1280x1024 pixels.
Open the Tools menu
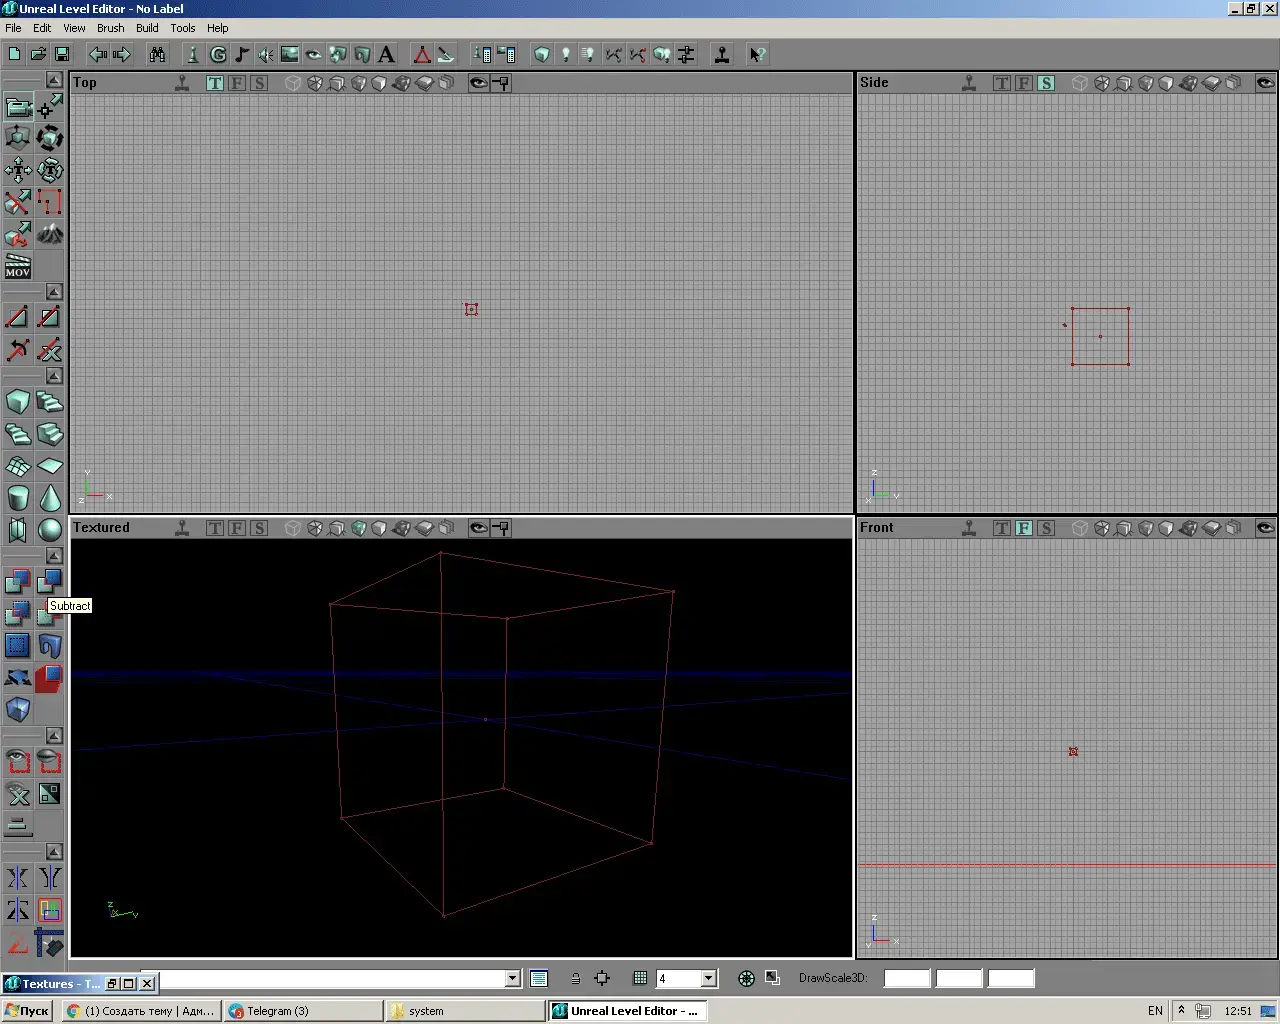pos(182,28)
